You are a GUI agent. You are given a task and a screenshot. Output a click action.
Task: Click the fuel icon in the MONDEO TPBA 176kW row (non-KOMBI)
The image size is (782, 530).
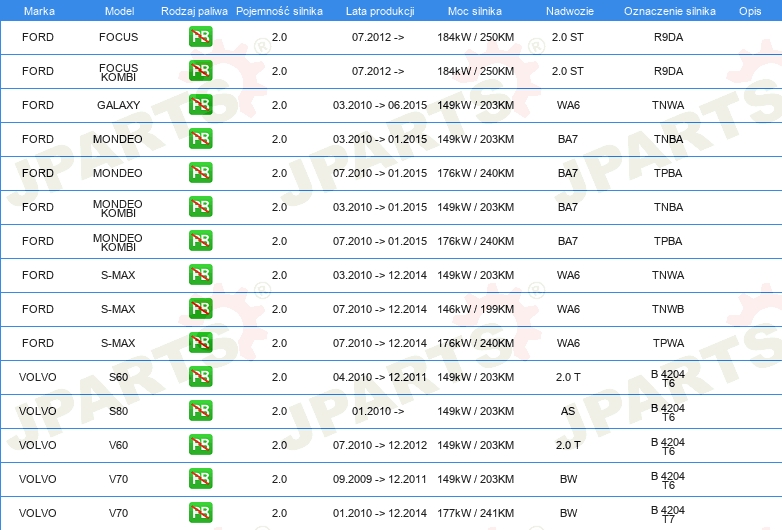tap(200, 173)
